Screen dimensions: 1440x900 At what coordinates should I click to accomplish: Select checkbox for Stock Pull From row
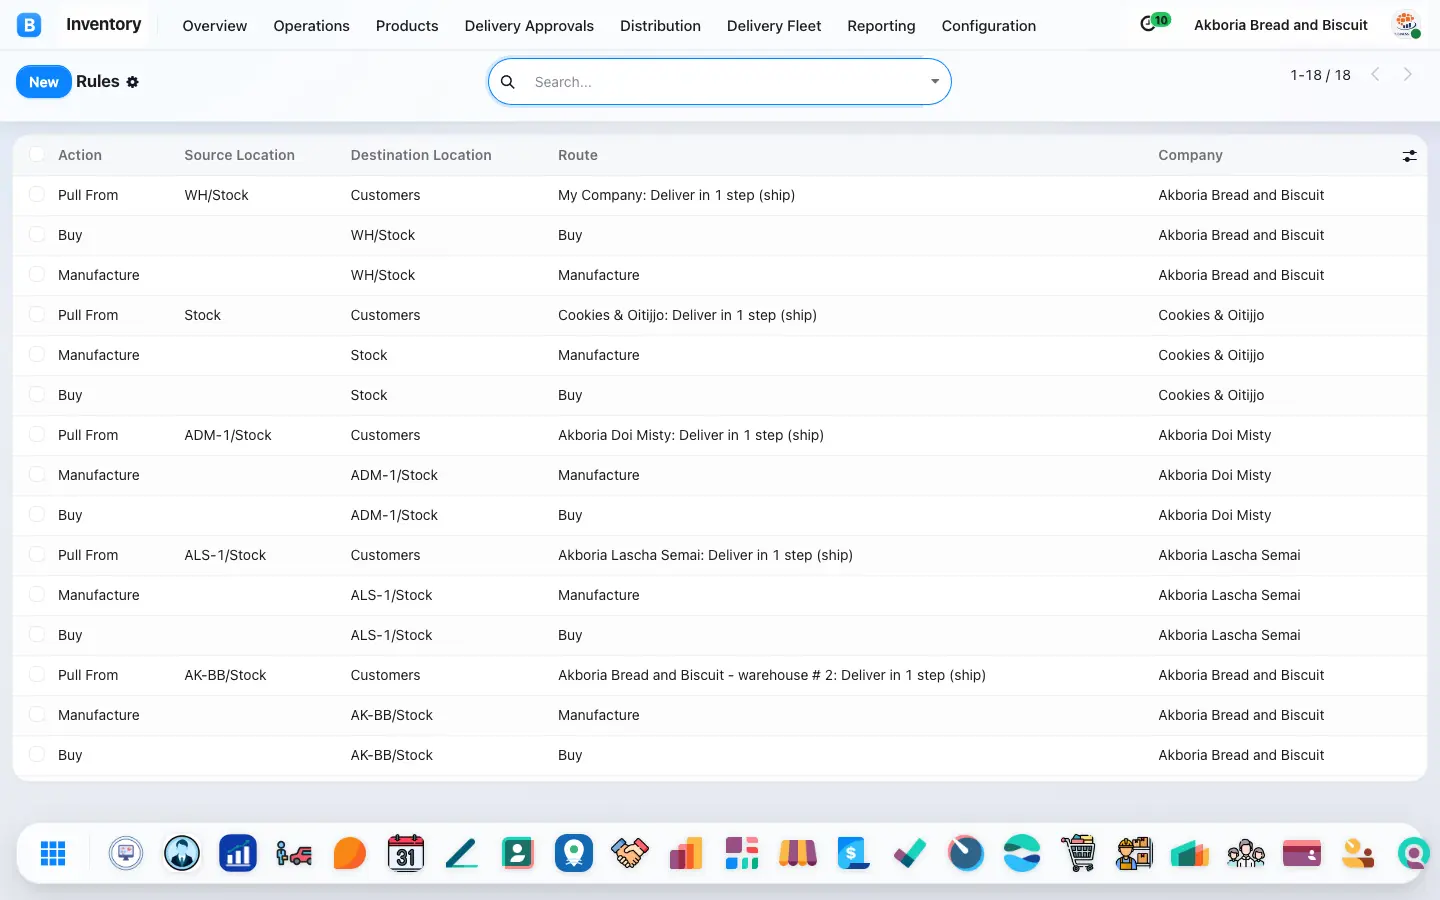point(37,314)
